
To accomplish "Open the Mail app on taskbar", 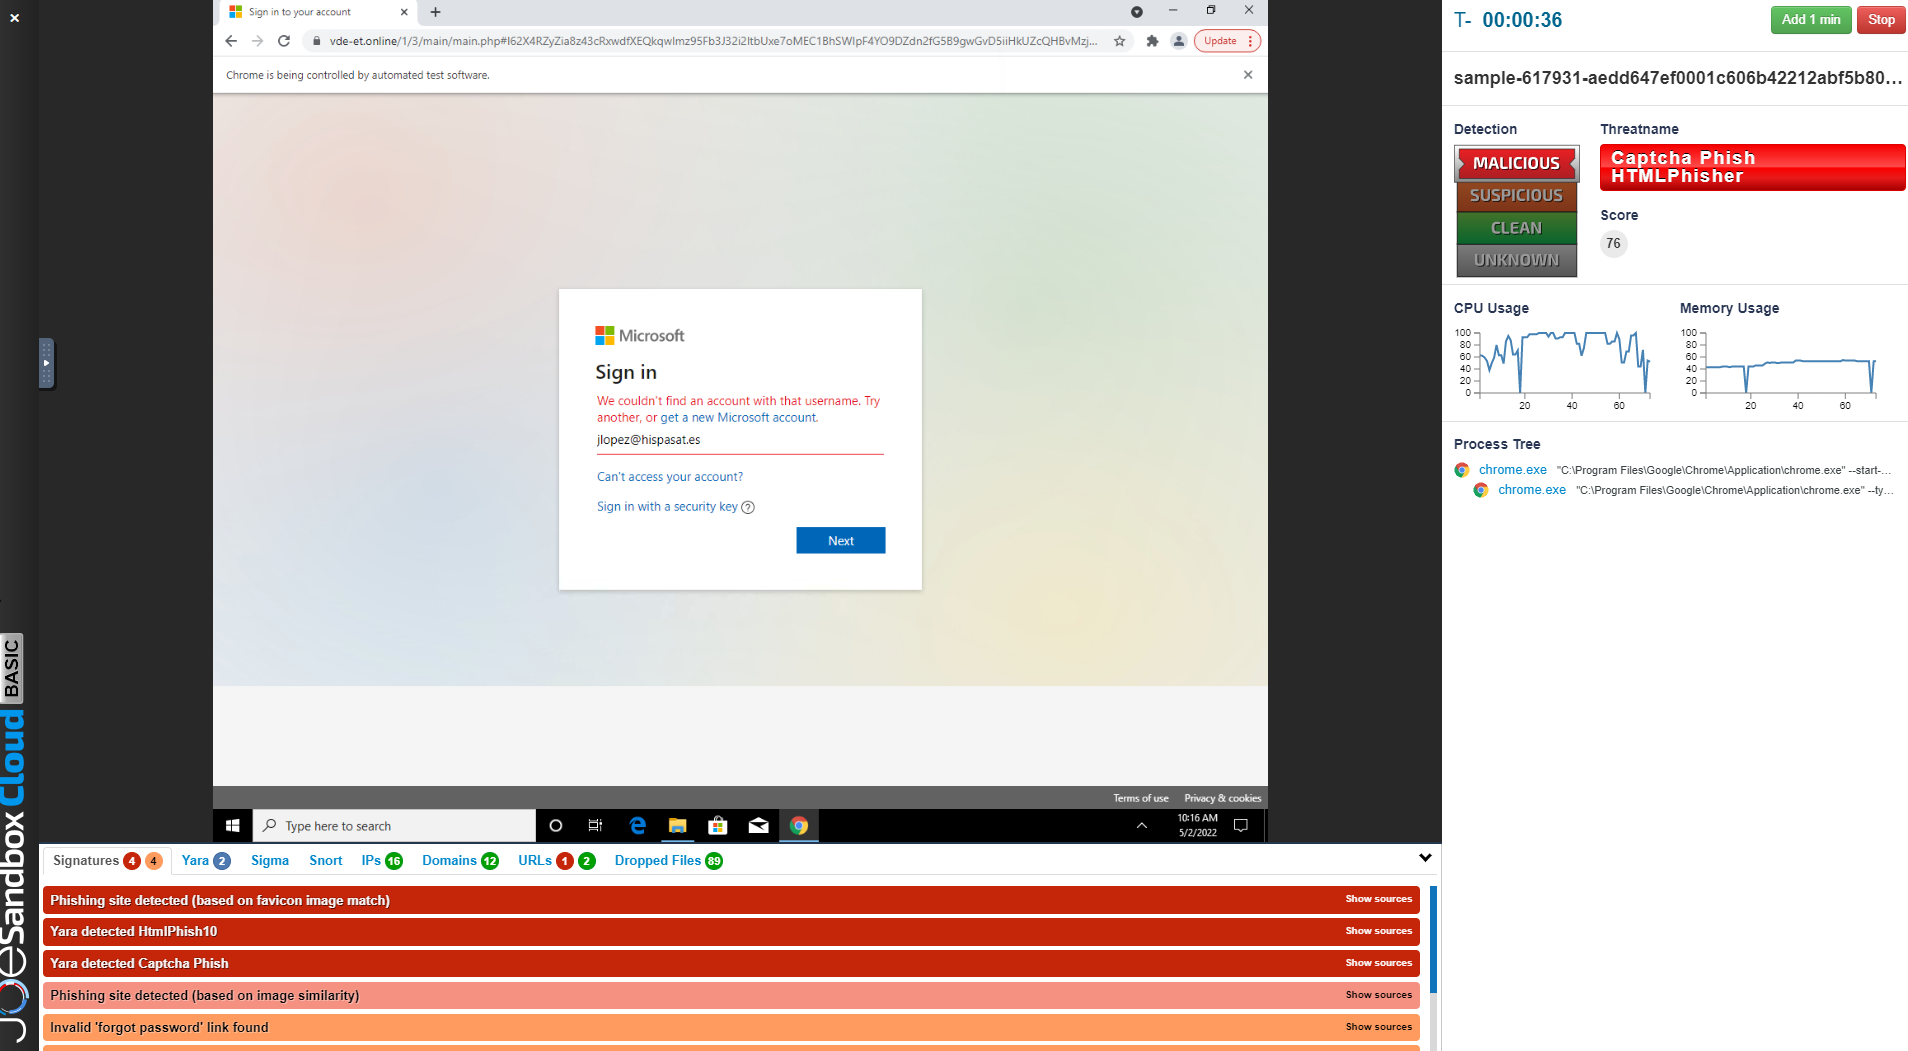I will click(758, 826).
